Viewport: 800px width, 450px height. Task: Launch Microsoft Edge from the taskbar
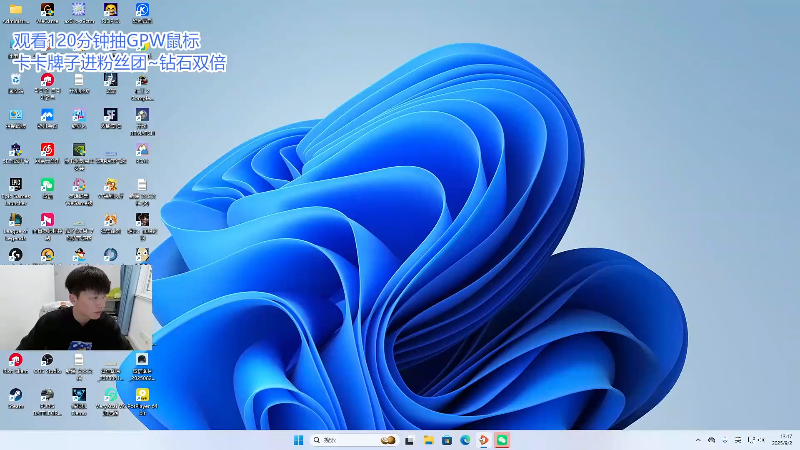click(465, 440)
